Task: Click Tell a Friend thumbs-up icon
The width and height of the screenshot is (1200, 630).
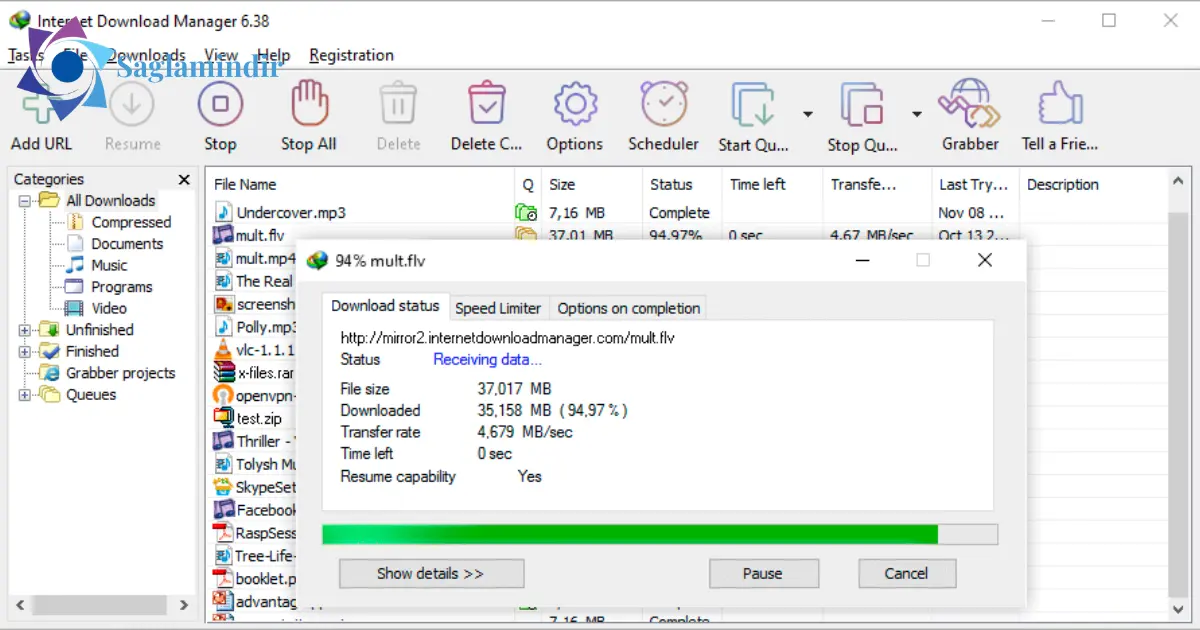Action: tap(1060, 103)
